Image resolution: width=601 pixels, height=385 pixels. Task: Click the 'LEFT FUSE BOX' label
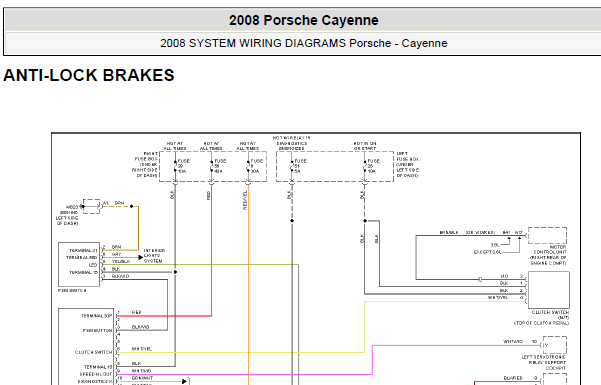(407, 164)
